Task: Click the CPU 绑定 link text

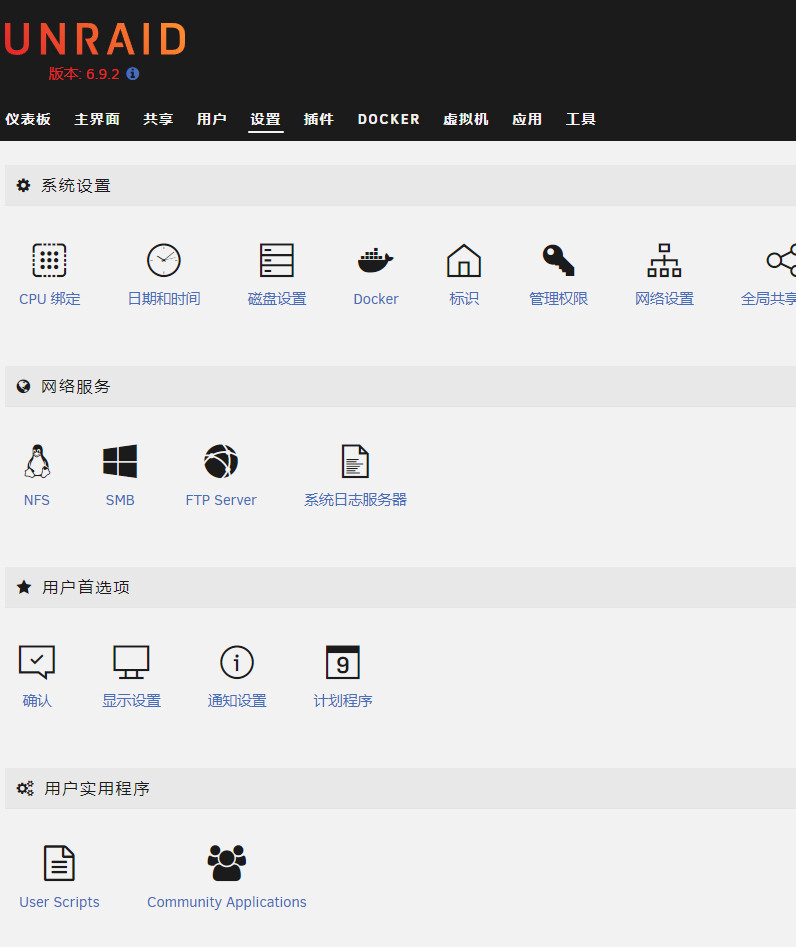Action: pos(50,299)
